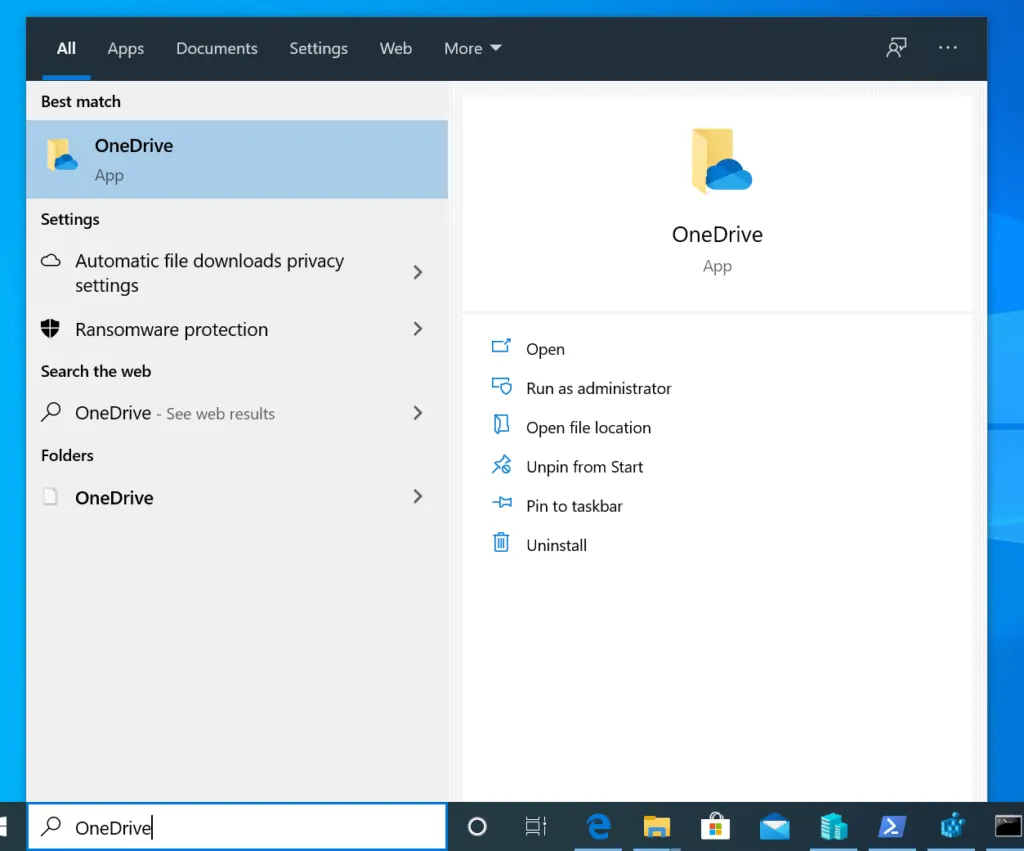Click Uninstall for OneDrive
1024x851 pixels.
(x=556, y=544)
